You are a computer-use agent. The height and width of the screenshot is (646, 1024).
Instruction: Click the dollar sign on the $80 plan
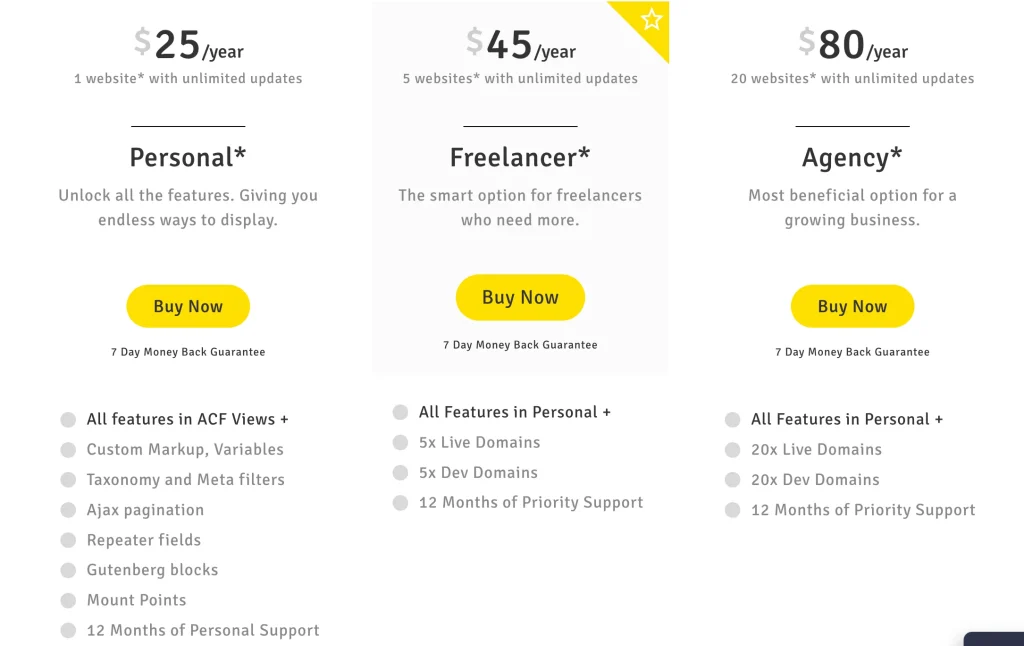coord(807,42)
